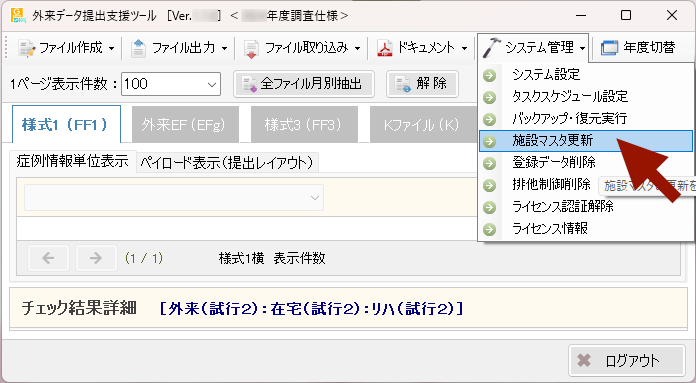Image resolution: width=696 pixels, height=383 pixels.
Task: Click the 様式1横 表示件数 label
Action: coord(272,258)
